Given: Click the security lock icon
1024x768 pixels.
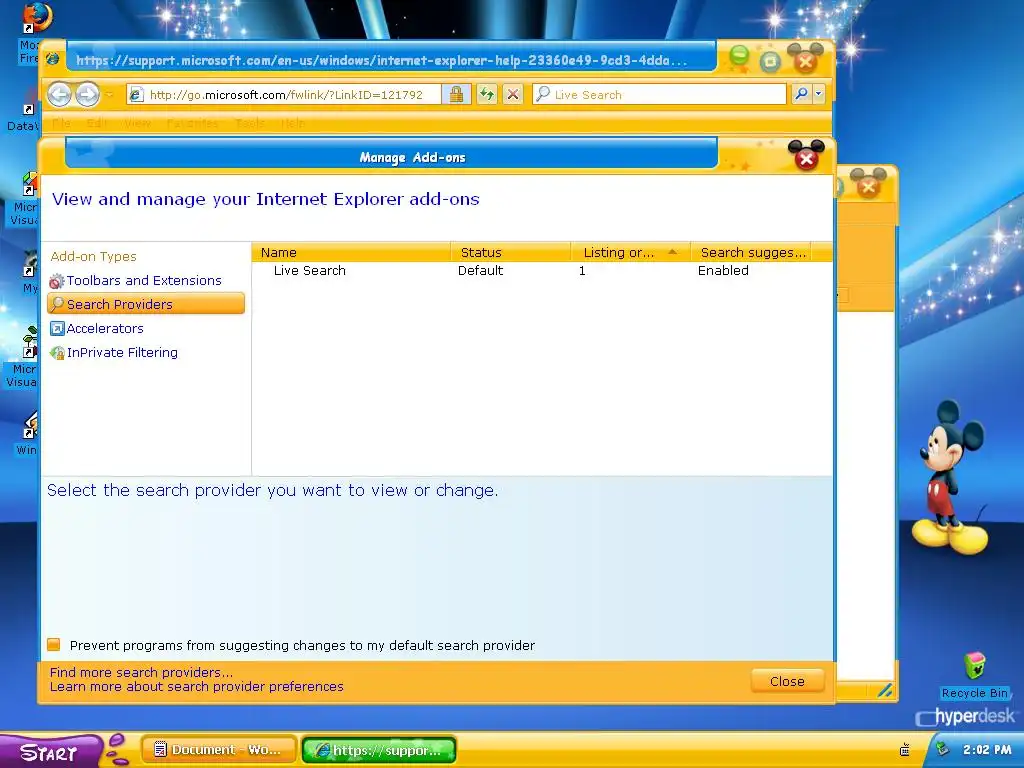Looking at the screenshot, I should pos(456,95).
